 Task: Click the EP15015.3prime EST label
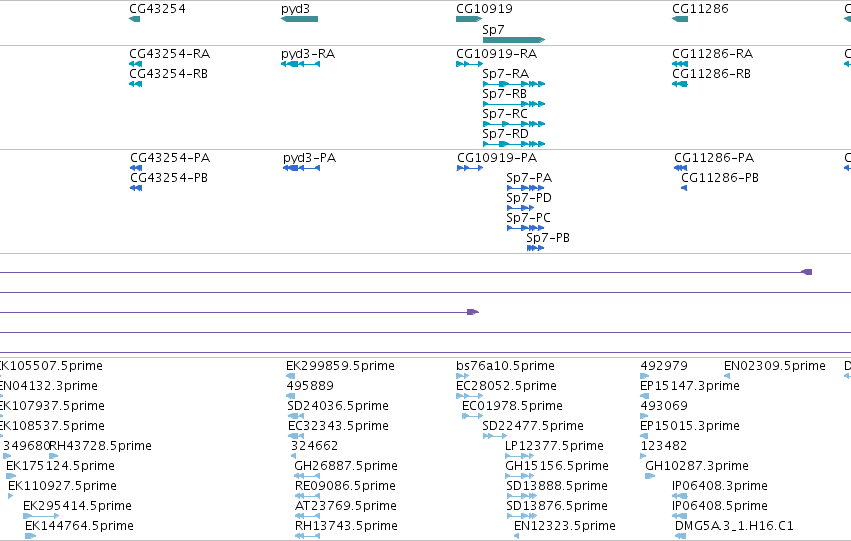pos(690,426)
